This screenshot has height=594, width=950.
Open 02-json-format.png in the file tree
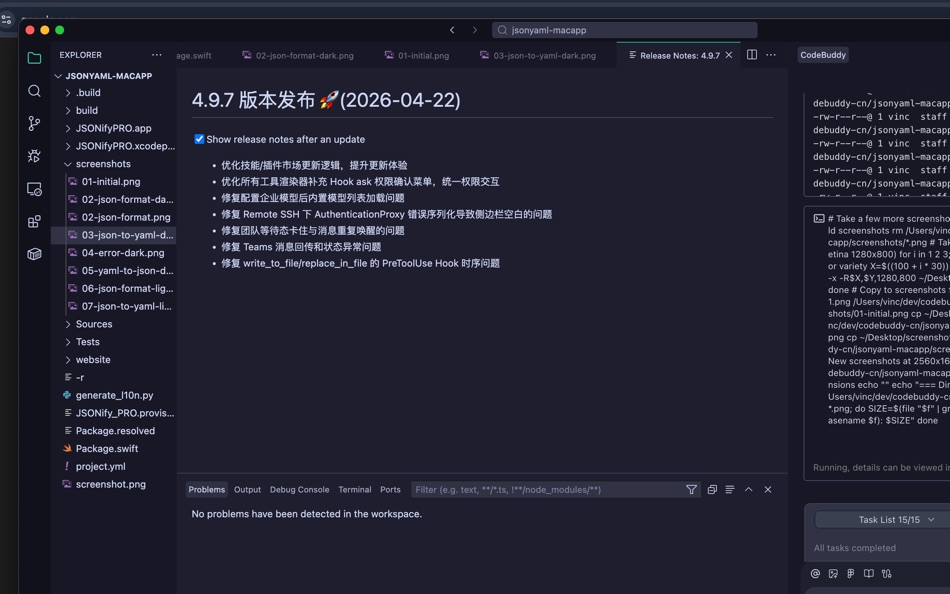[x=125, y=218]
